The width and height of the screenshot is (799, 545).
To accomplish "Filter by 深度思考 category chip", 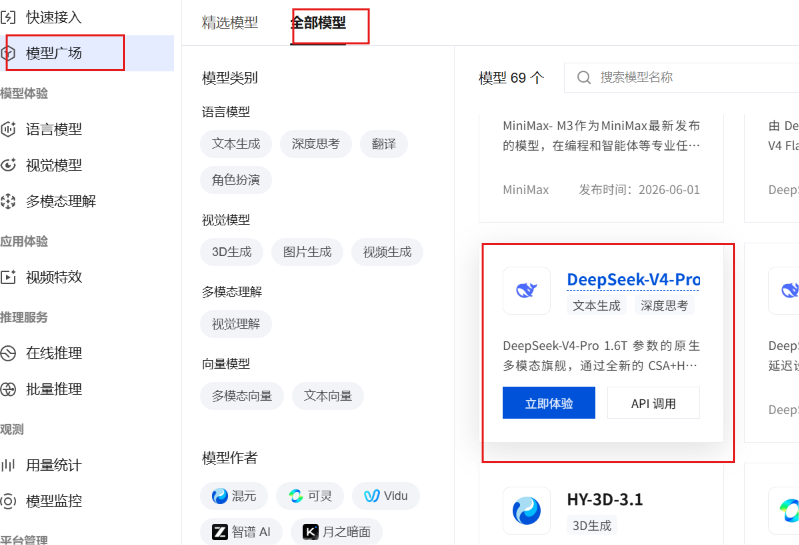I will pyautogui.click(x=316, y=144).
